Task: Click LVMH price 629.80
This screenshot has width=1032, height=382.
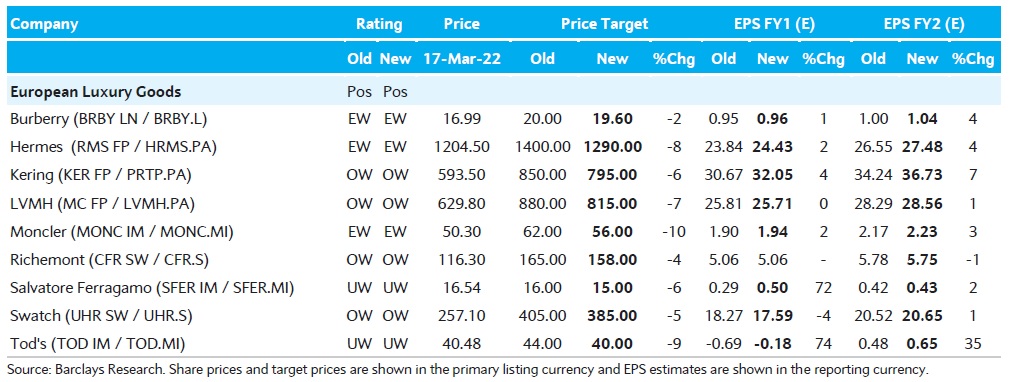Action: coord(461,204)
